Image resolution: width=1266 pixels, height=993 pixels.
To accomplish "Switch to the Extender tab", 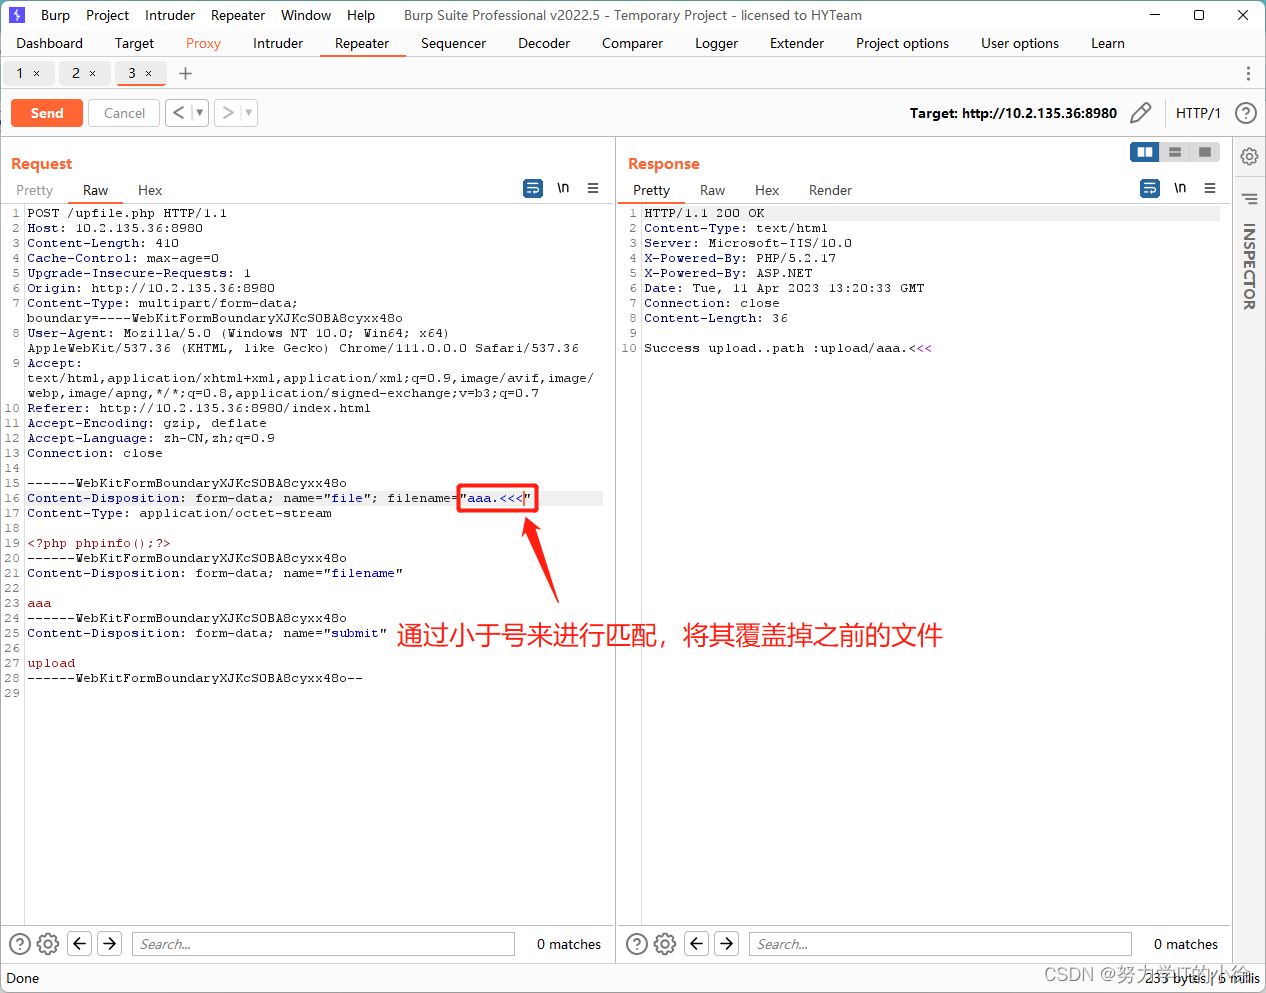I will tap(797, 43).
